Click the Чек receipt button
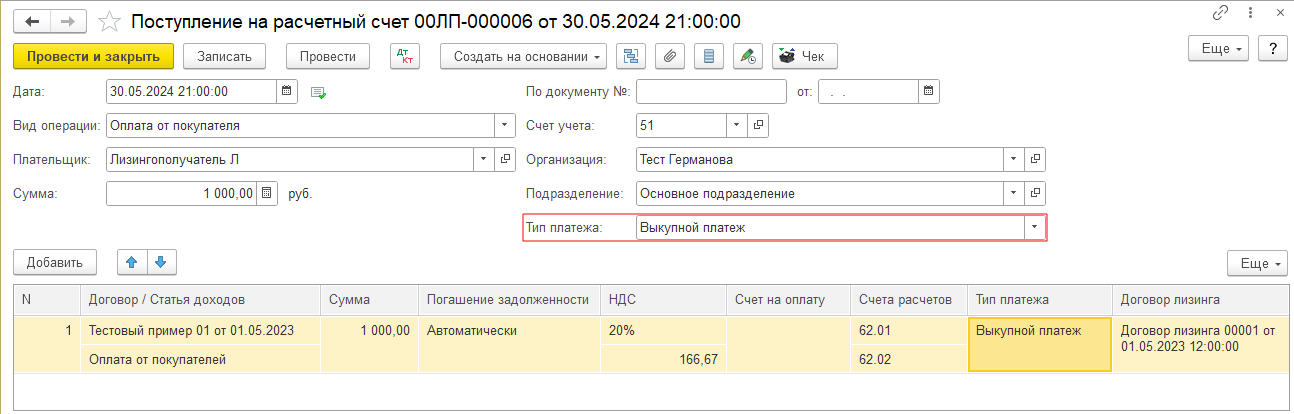 coord(804,56)
